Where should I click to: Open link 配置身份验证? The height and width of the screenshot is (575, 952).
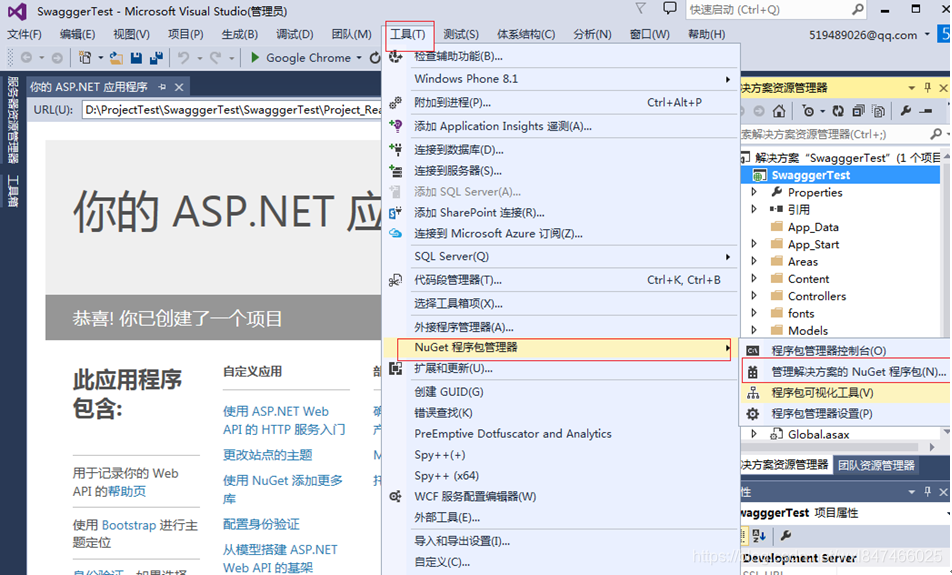pyautogui.click(x=261, y=524)
